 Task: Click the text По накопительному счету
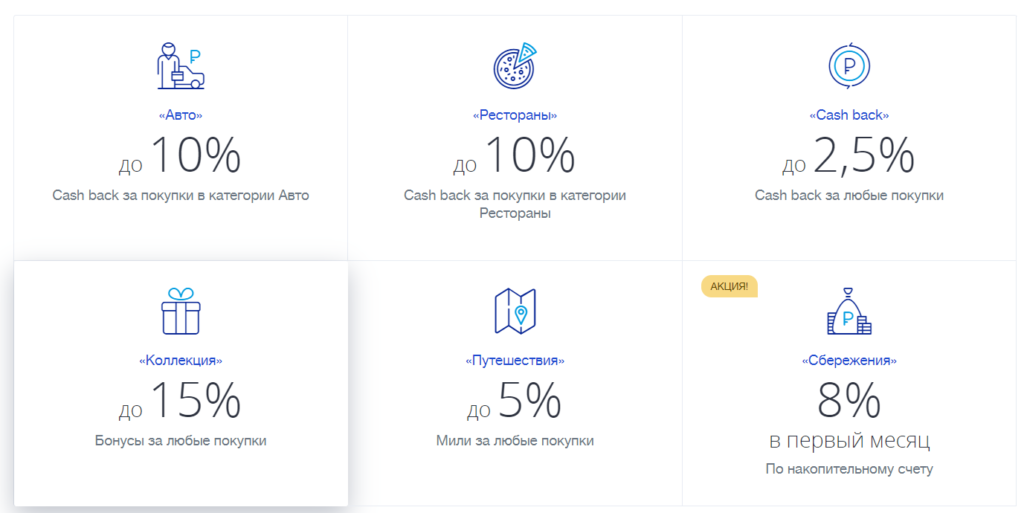[849, 469]
